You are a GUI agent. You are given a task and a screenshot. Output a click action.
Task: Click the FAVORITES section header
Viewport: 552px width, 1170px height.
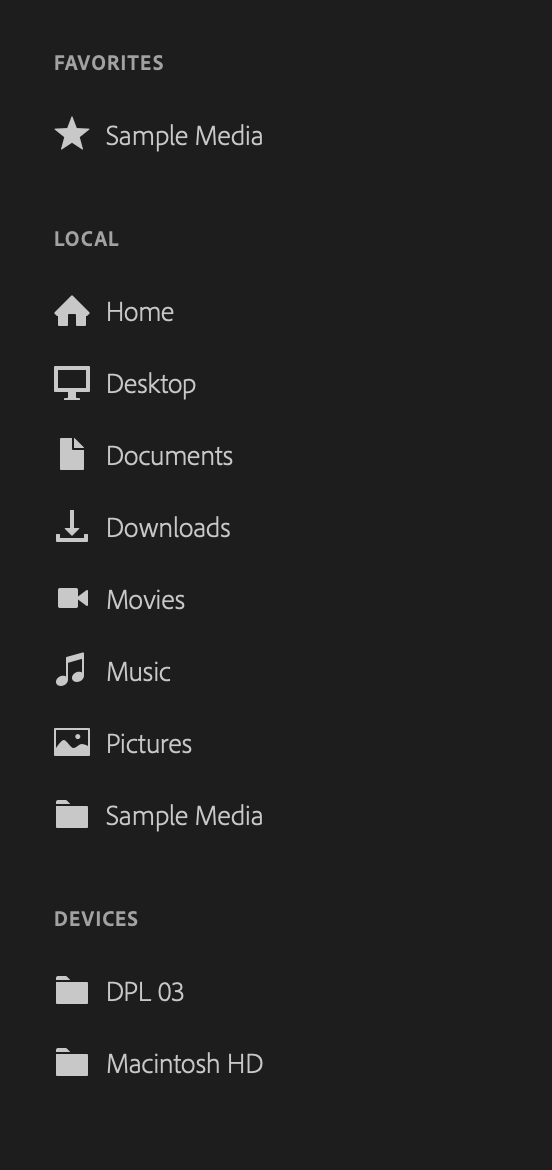click(109, 63)
